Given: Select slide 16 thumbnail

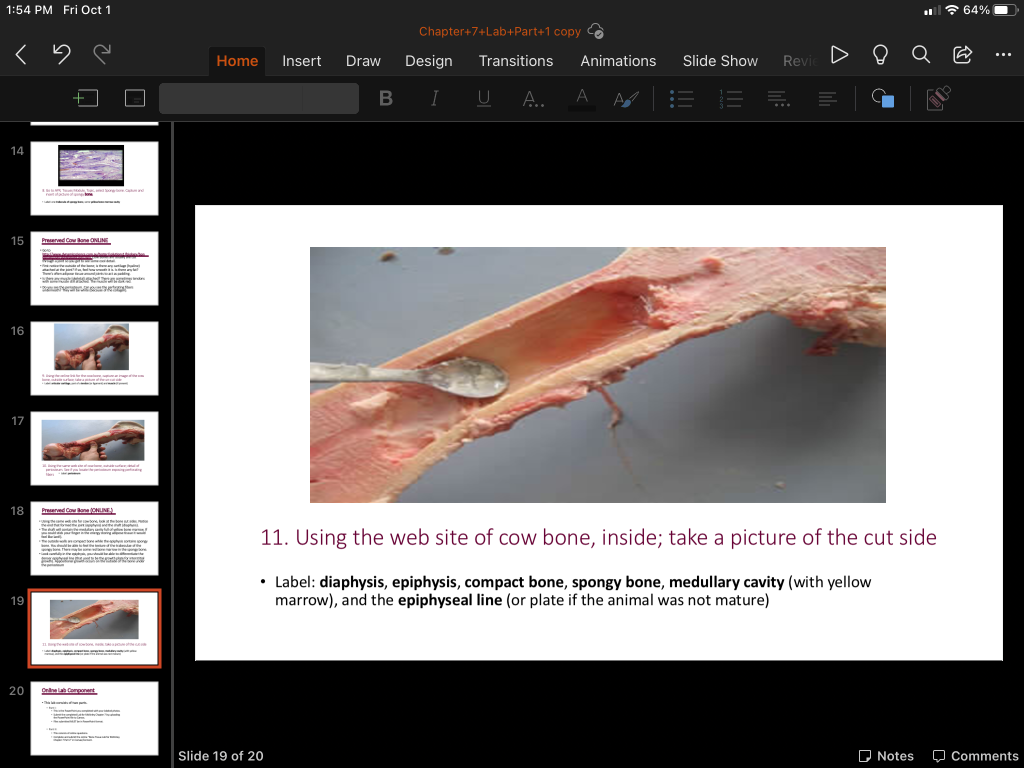Looking at the screenshot, I should 94,358.
